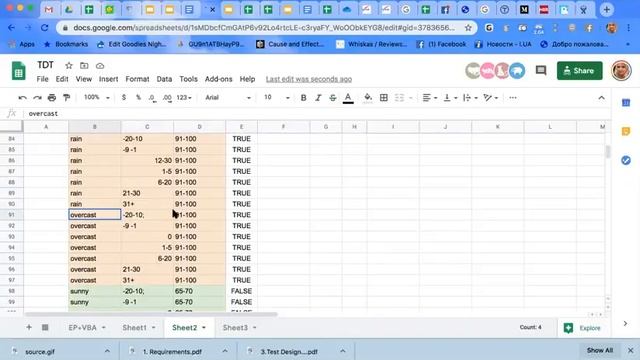Toggle italic formatting
This screenshot has height=360, width=640.
point(318,98)
